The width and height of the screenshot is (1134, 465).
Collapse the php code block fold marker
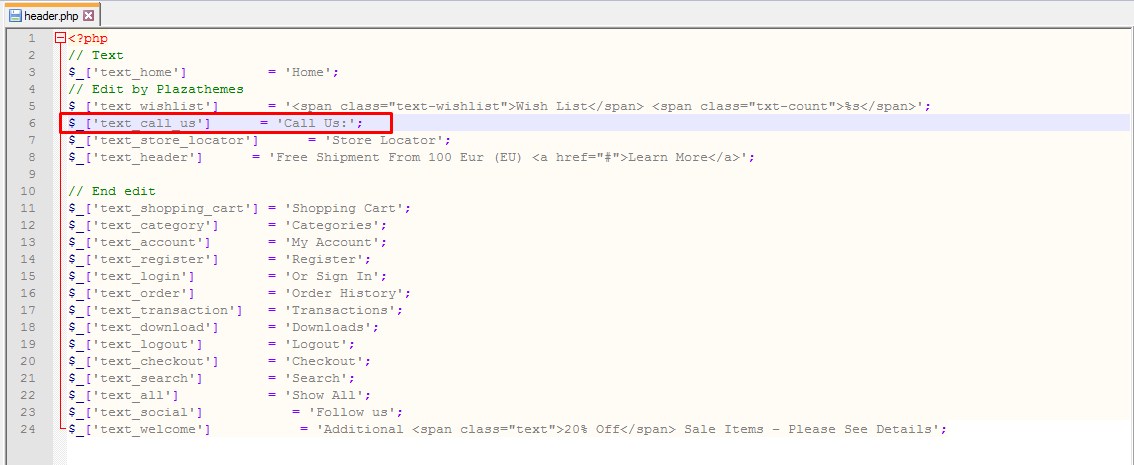[60, 38]
